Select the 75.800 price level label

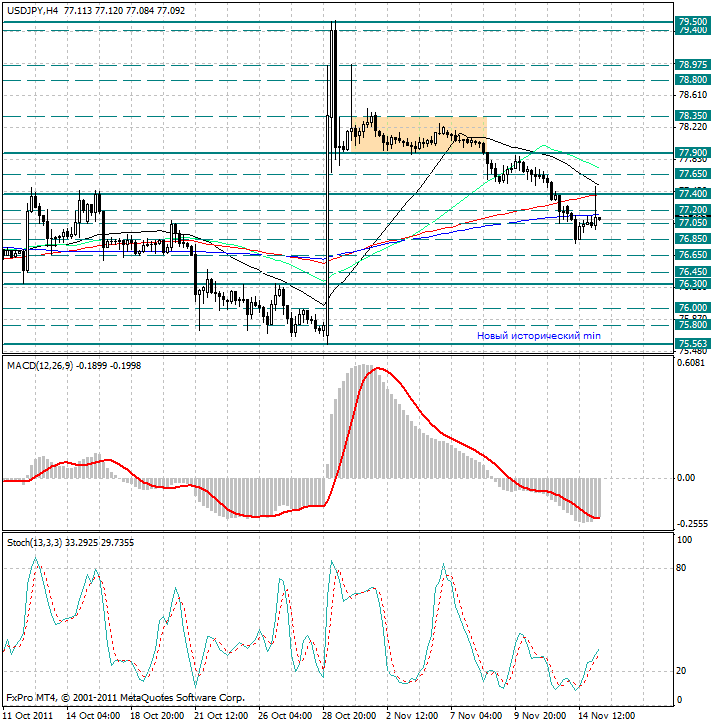[693, 325]
